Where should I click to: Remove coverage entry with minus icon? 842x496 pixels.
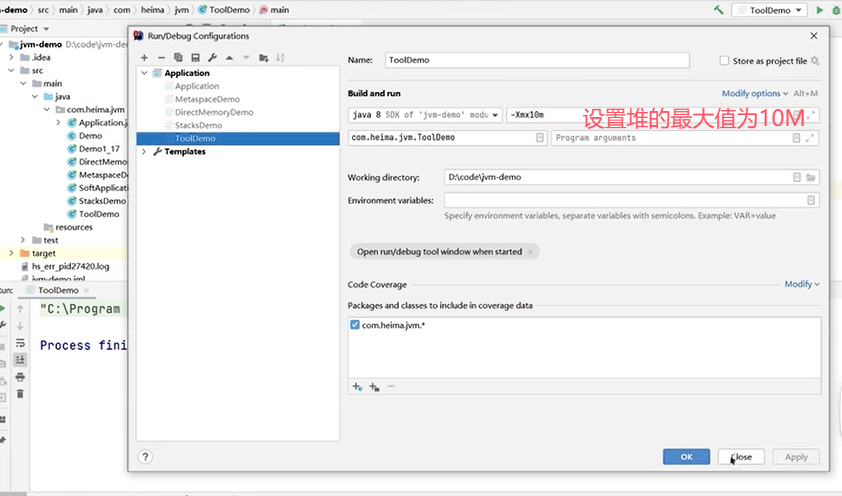click(x=391, y=386)
